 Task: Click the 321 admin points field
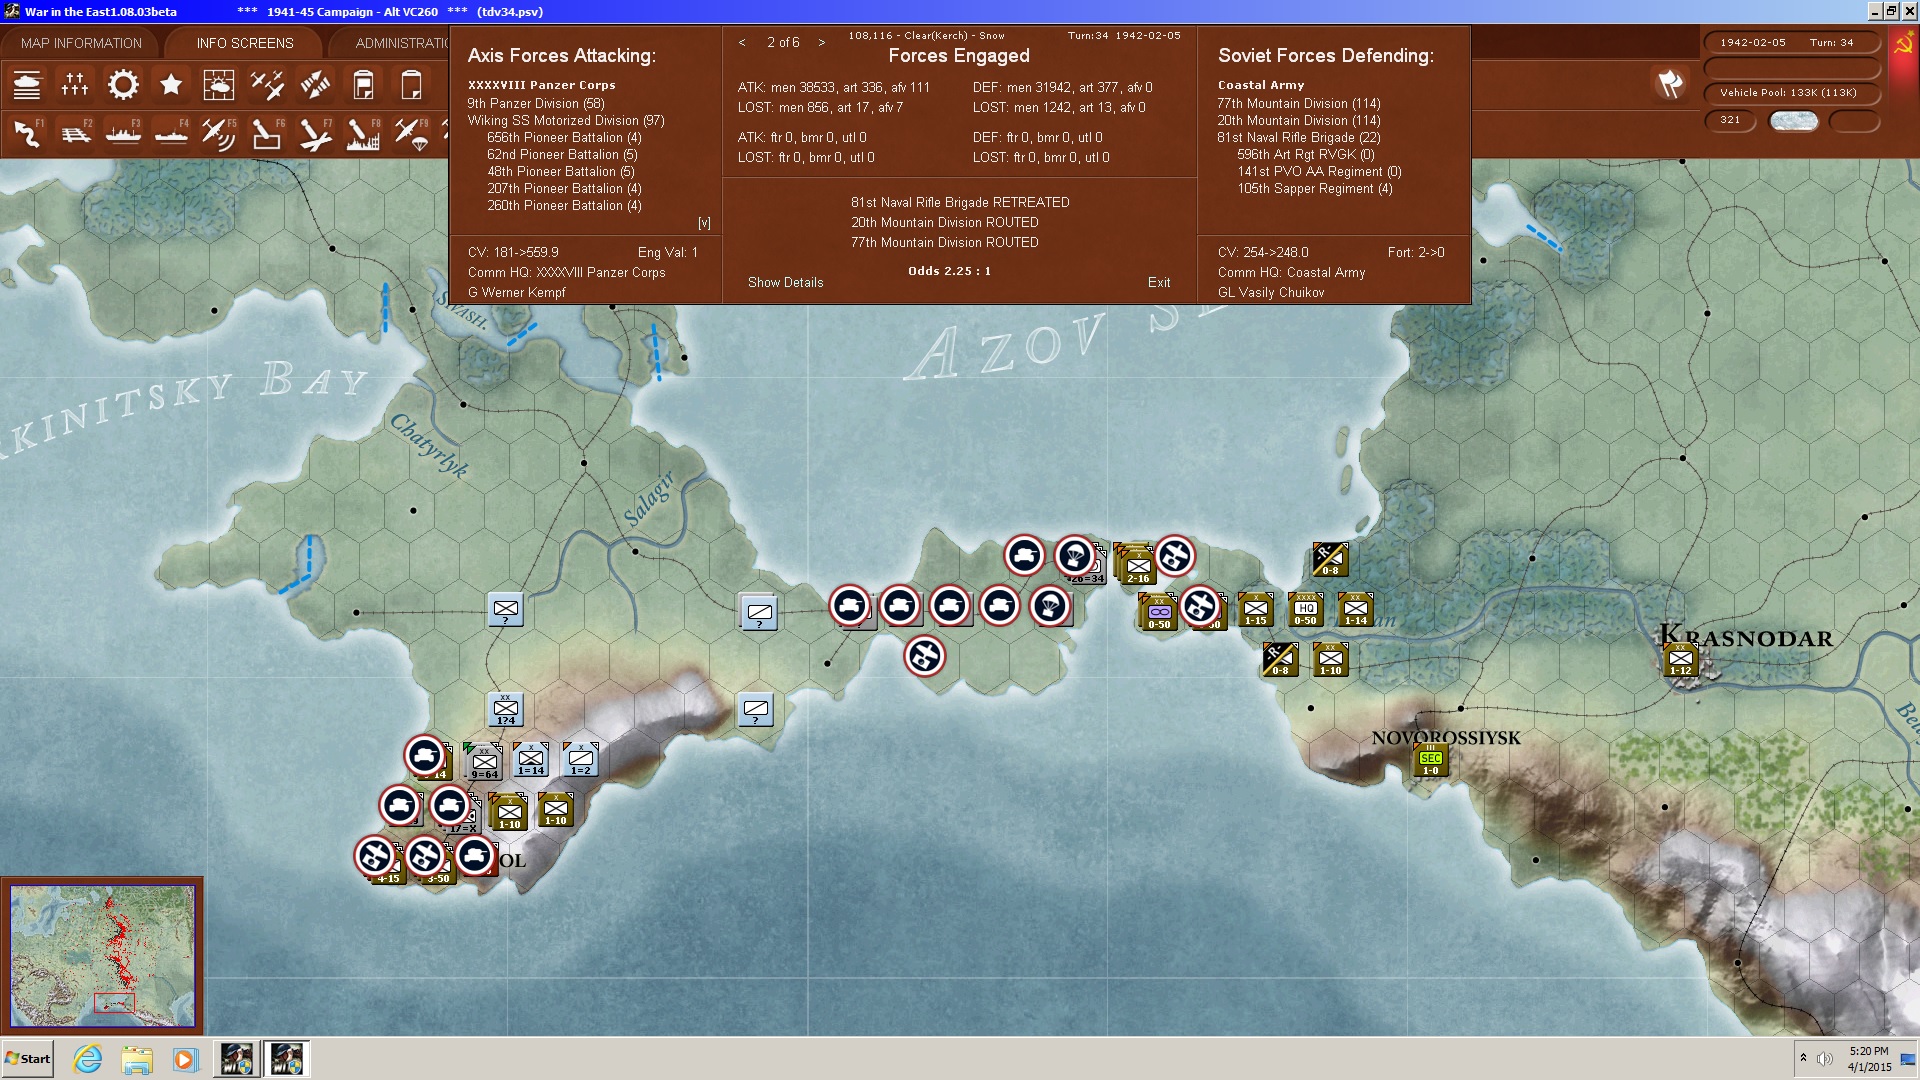1730,120
